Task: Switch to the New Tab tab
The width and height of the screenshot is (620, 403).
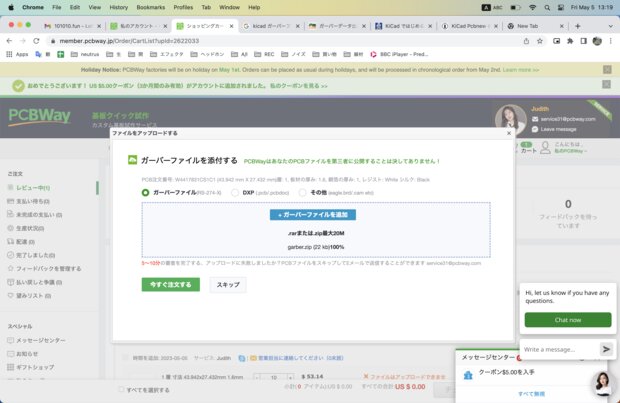Action: coord(535,26)
